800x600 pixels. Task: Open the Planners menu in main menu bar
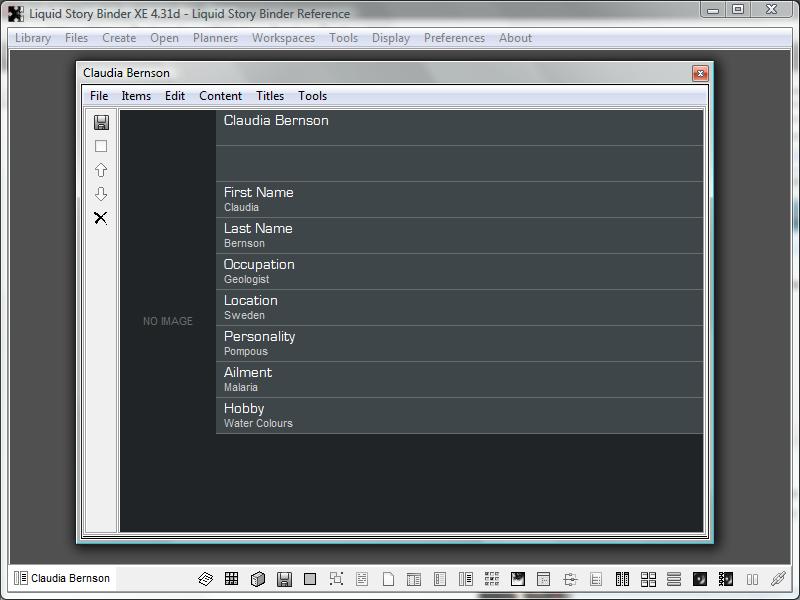(215, 38)
